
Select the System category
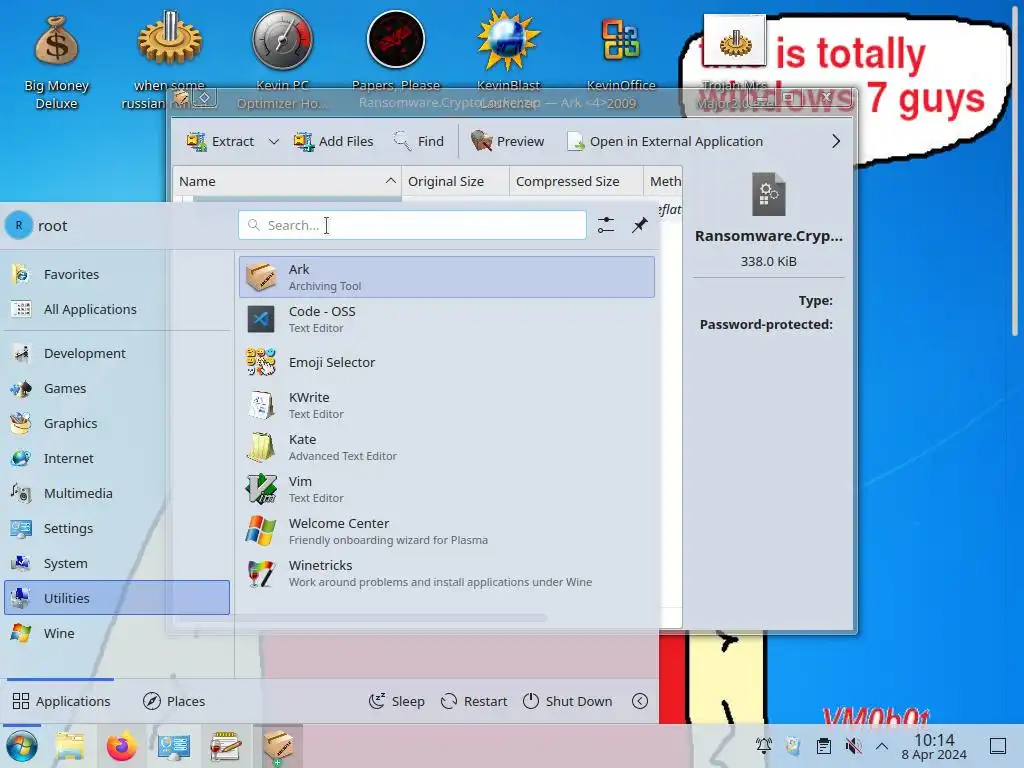tap(118, 563)
